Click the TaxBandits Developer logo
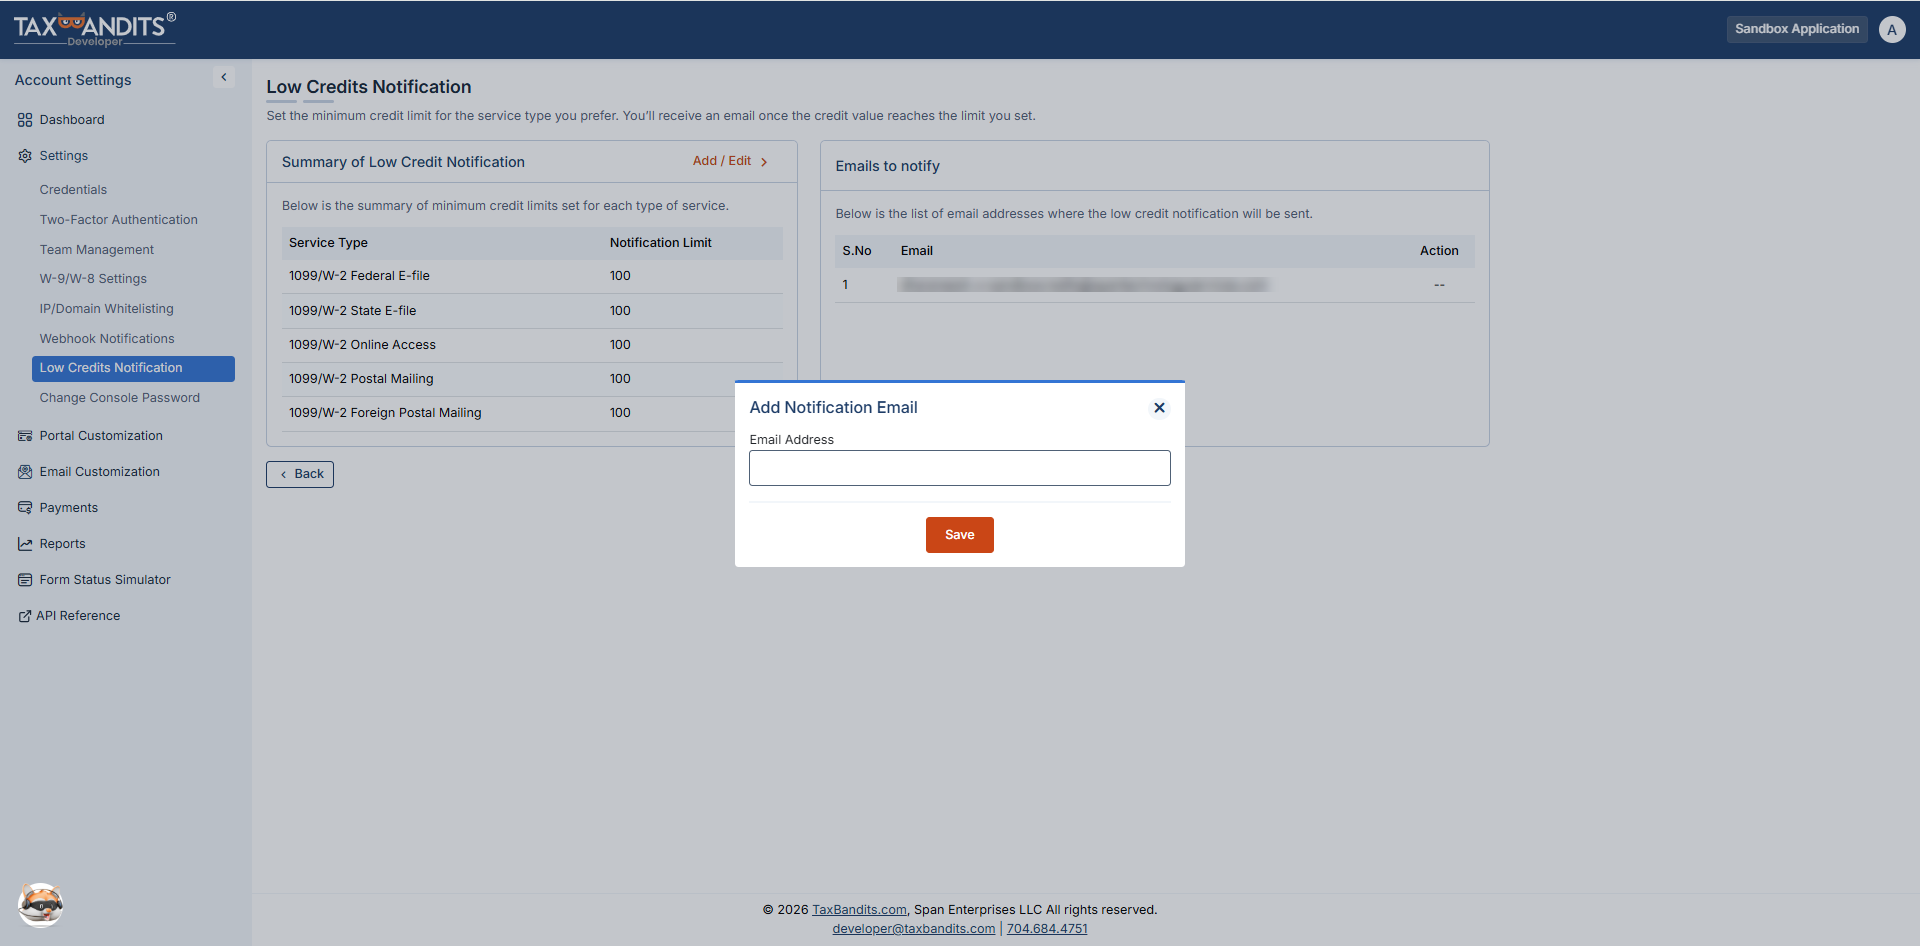Image resolution: width=1920 pixels, height=946 pixels. point(94,29)
